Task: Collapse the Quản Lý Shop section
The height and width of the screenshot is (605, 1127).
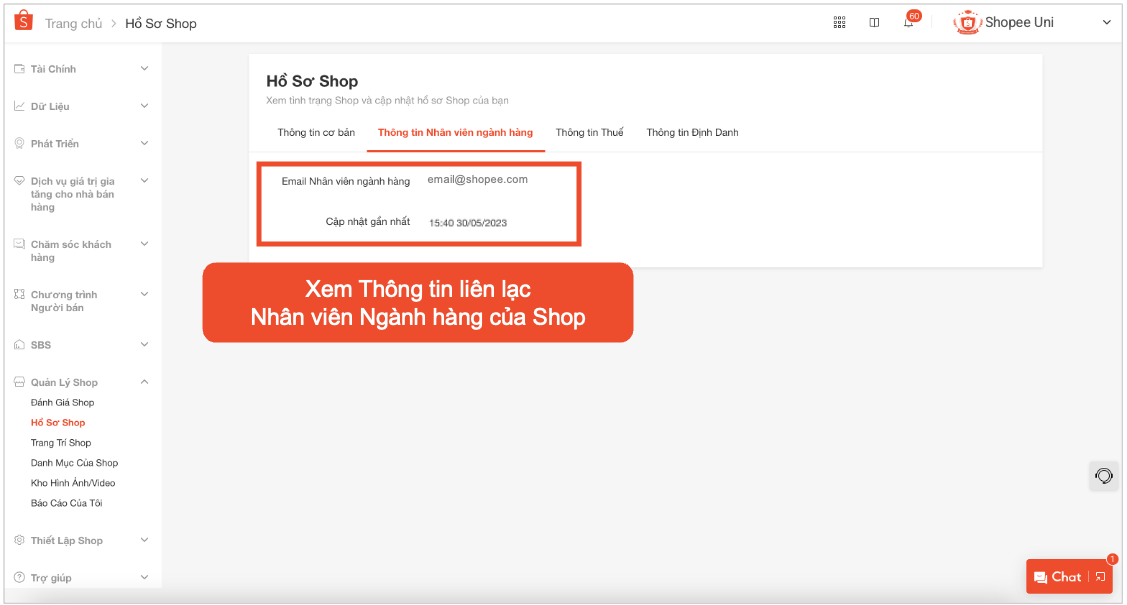Action: 144,381
